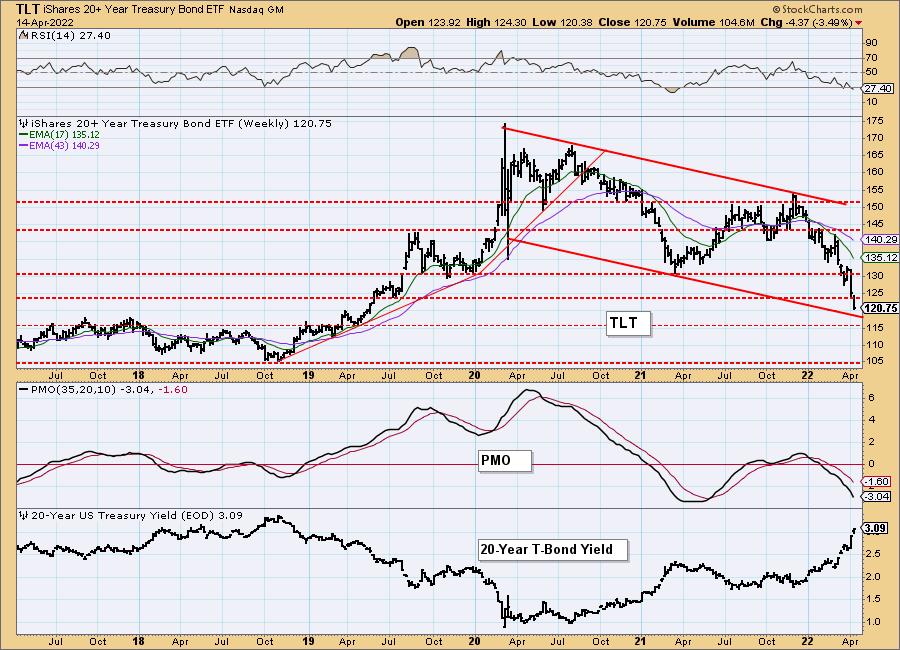Click the iShares ETF (Weekly) 120.75 panel label
The image size is (900, 650).
click(181, 123)
